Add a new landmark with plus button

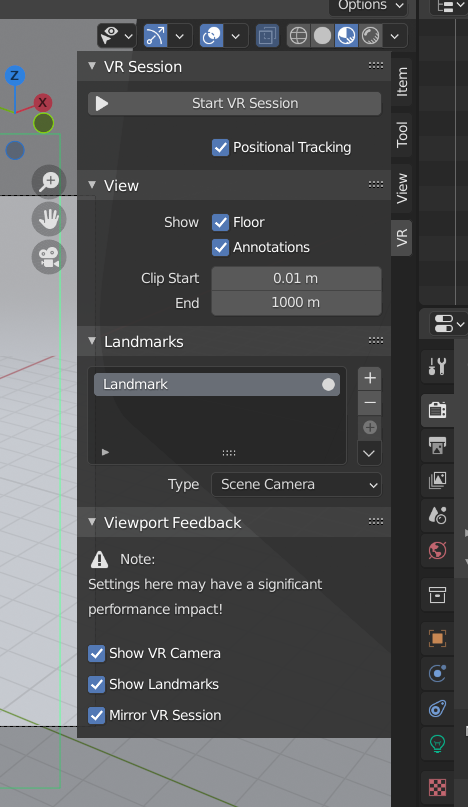pos(370,378)
